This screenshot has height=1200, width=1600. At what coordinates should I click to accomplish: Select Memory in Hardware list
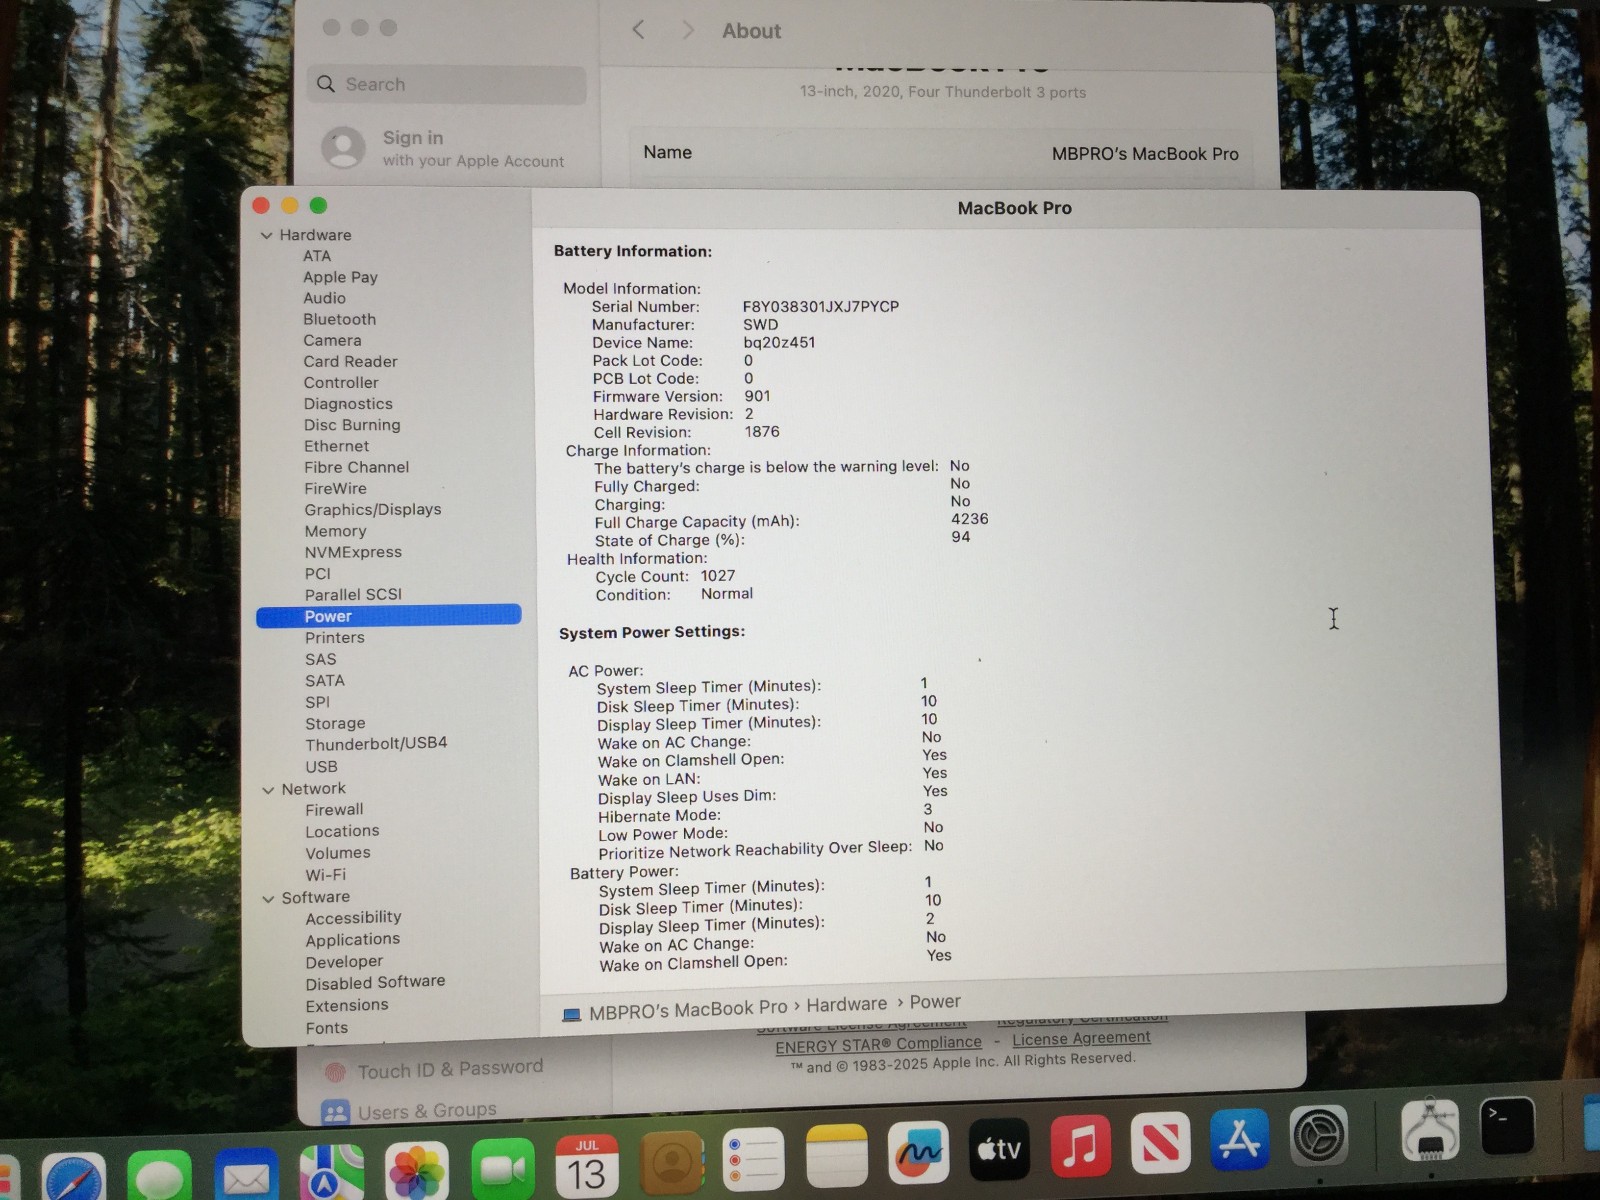click(x=335, y=531)
